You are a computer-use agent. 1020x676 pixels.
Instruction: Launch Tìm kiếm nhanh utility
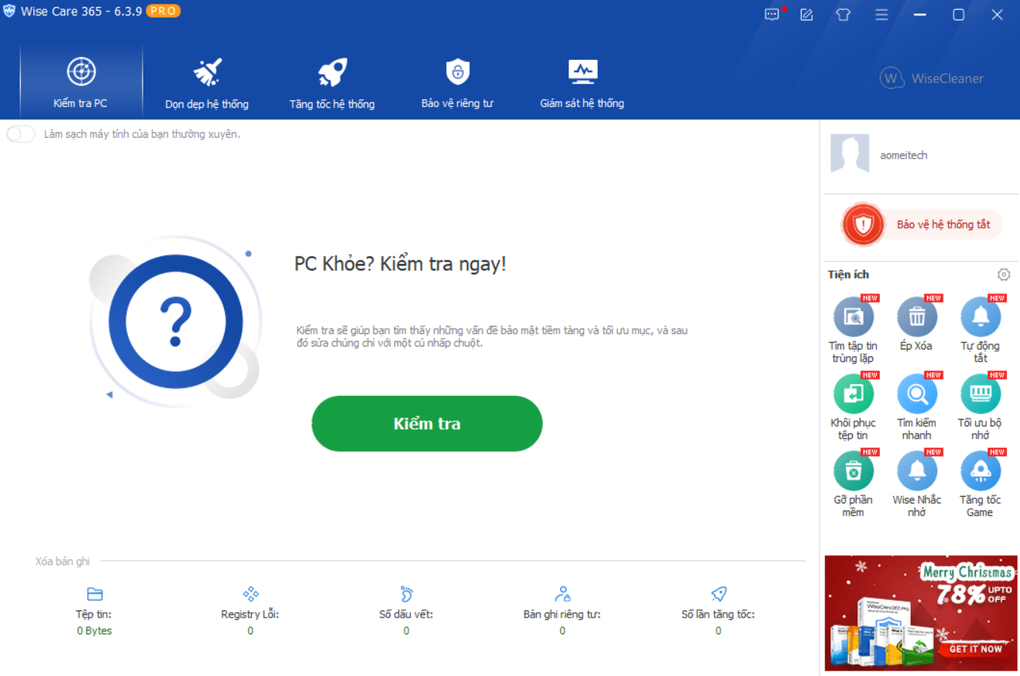point(917,406)
